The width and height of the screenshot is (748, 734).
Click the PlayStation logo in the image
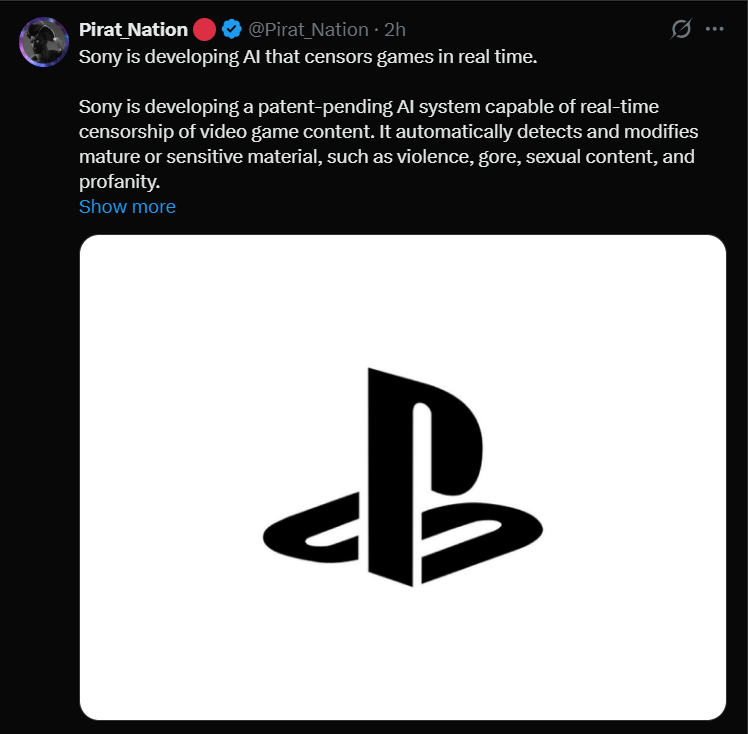(x=402, y=478)
